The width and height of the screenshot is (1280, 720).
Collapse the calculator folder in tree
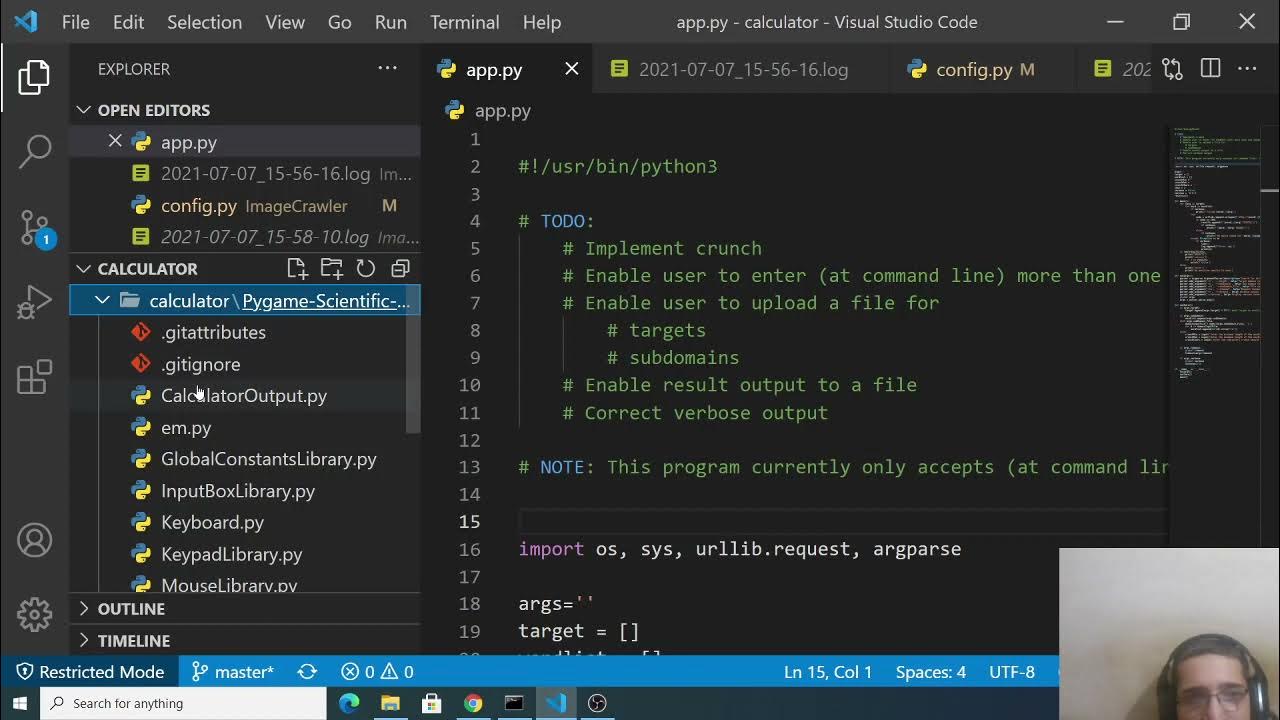coord(102,300)
